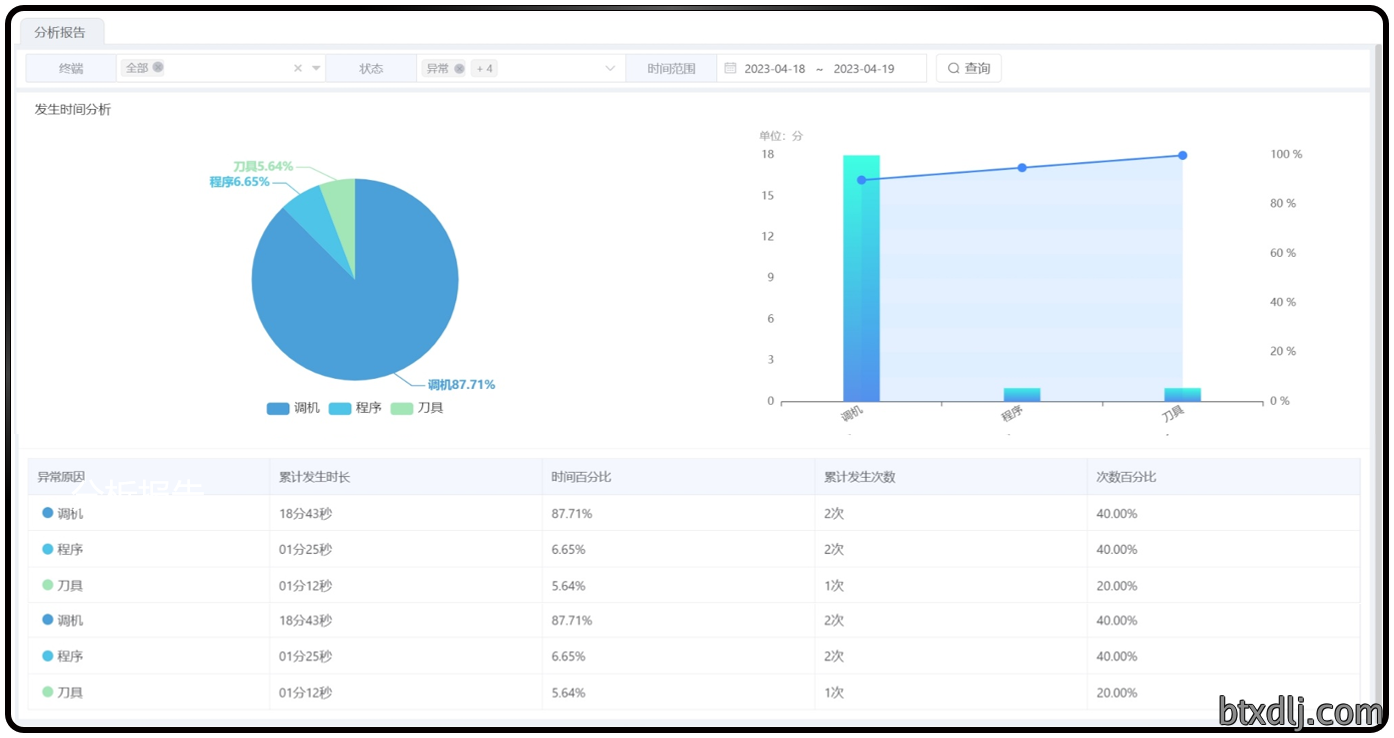The height and width of the screenshot is (738, 1394).
Task: Click the 时间百分比 column header
Action: pyautogui.click(x=581, y=477)
